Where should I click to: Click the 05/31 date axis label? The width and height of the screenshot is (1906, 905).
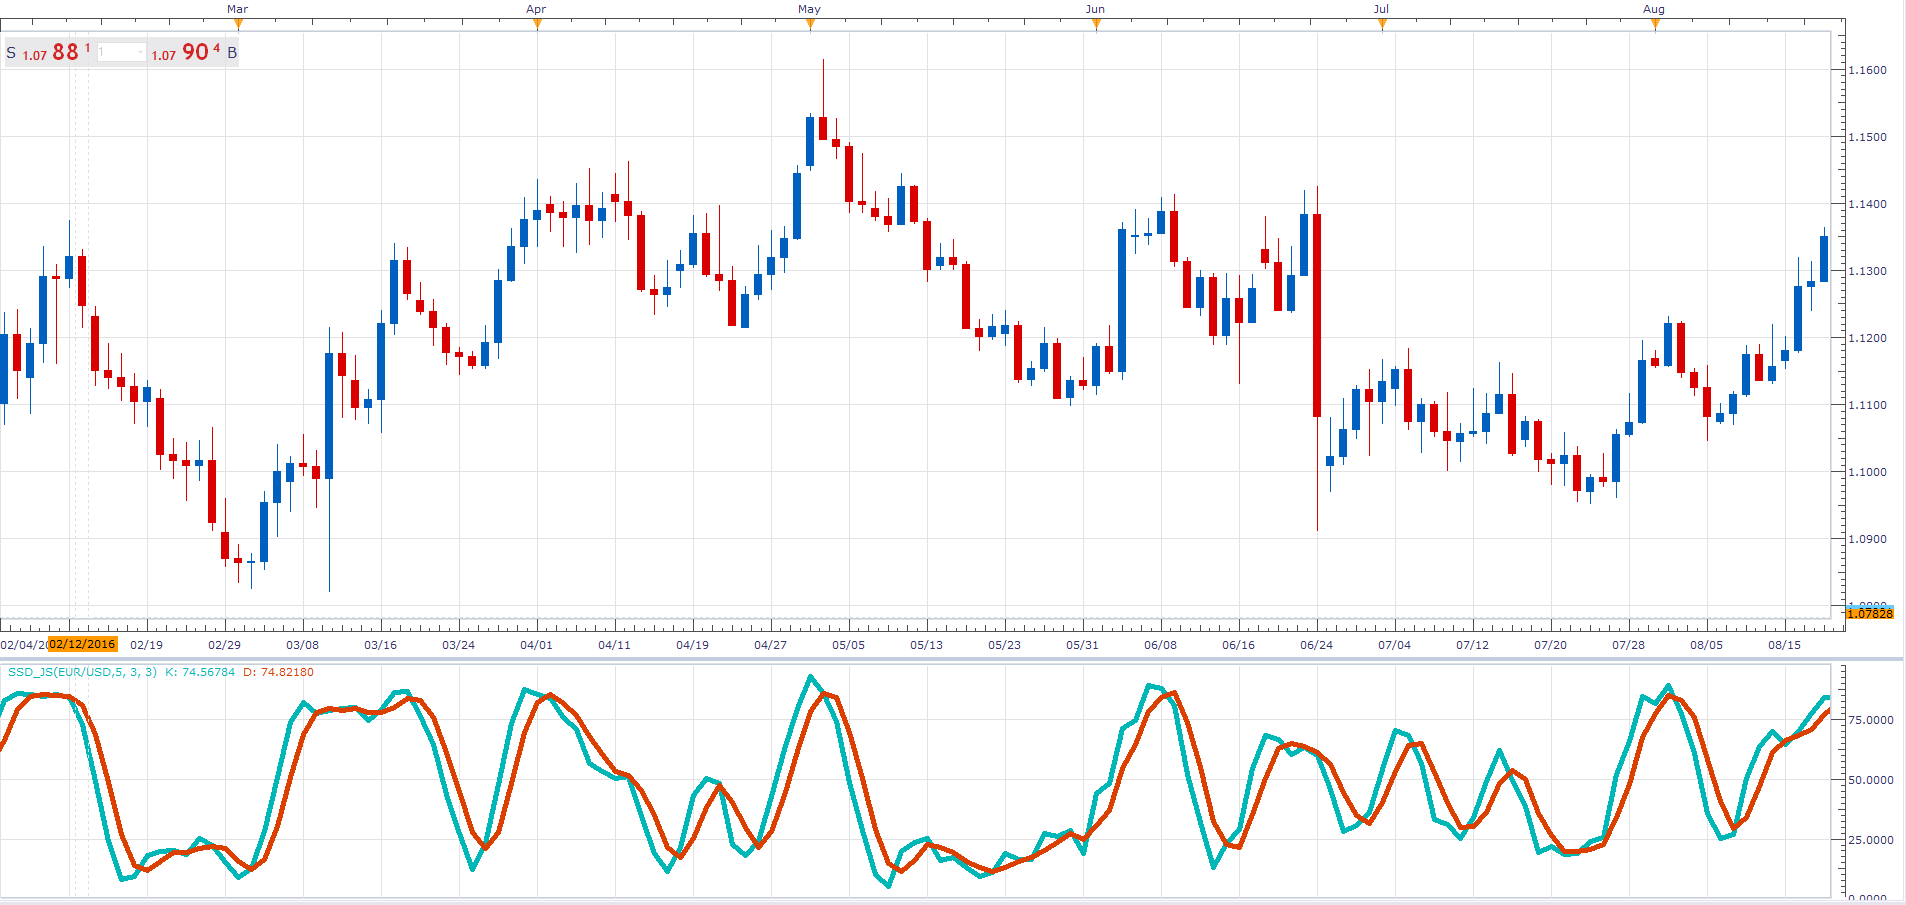[1083, 645]
